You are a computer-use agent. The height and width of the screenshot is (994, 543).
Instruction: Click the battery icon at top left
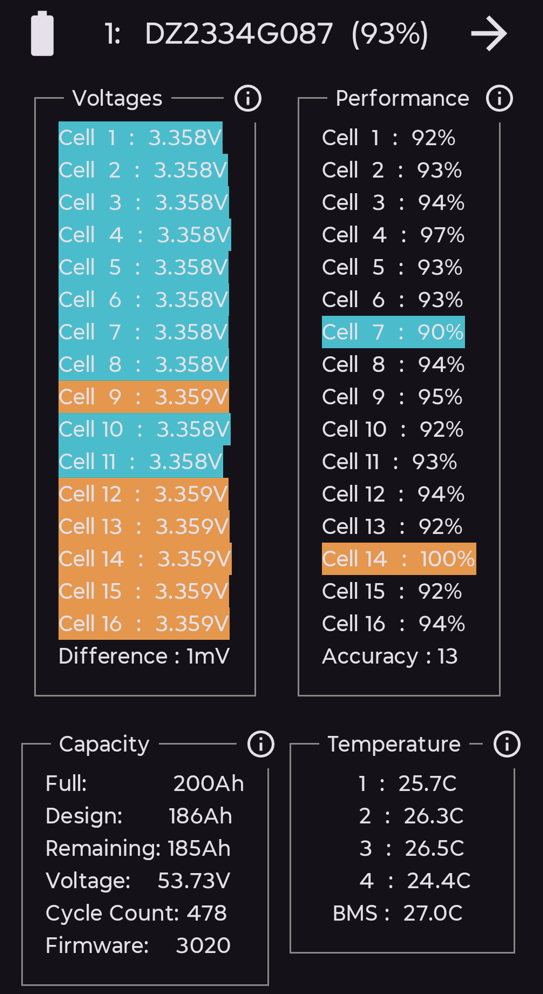[x=42, y=34]
